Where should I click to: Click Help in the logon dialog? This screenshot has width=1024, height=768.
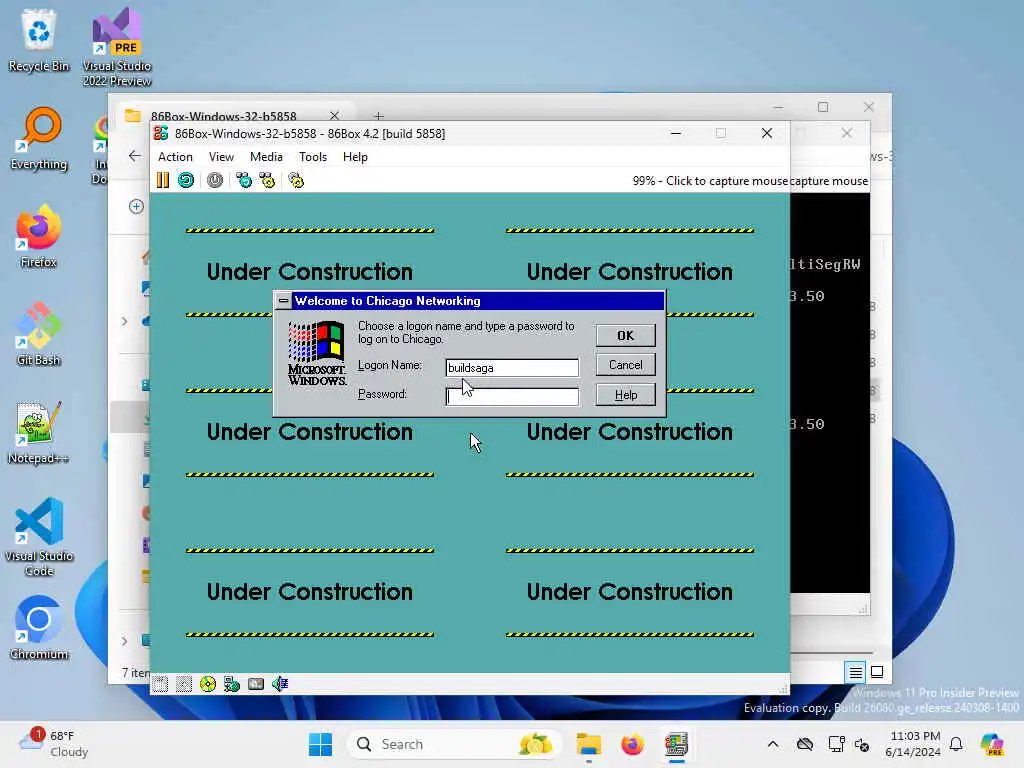tap(625, 394)
